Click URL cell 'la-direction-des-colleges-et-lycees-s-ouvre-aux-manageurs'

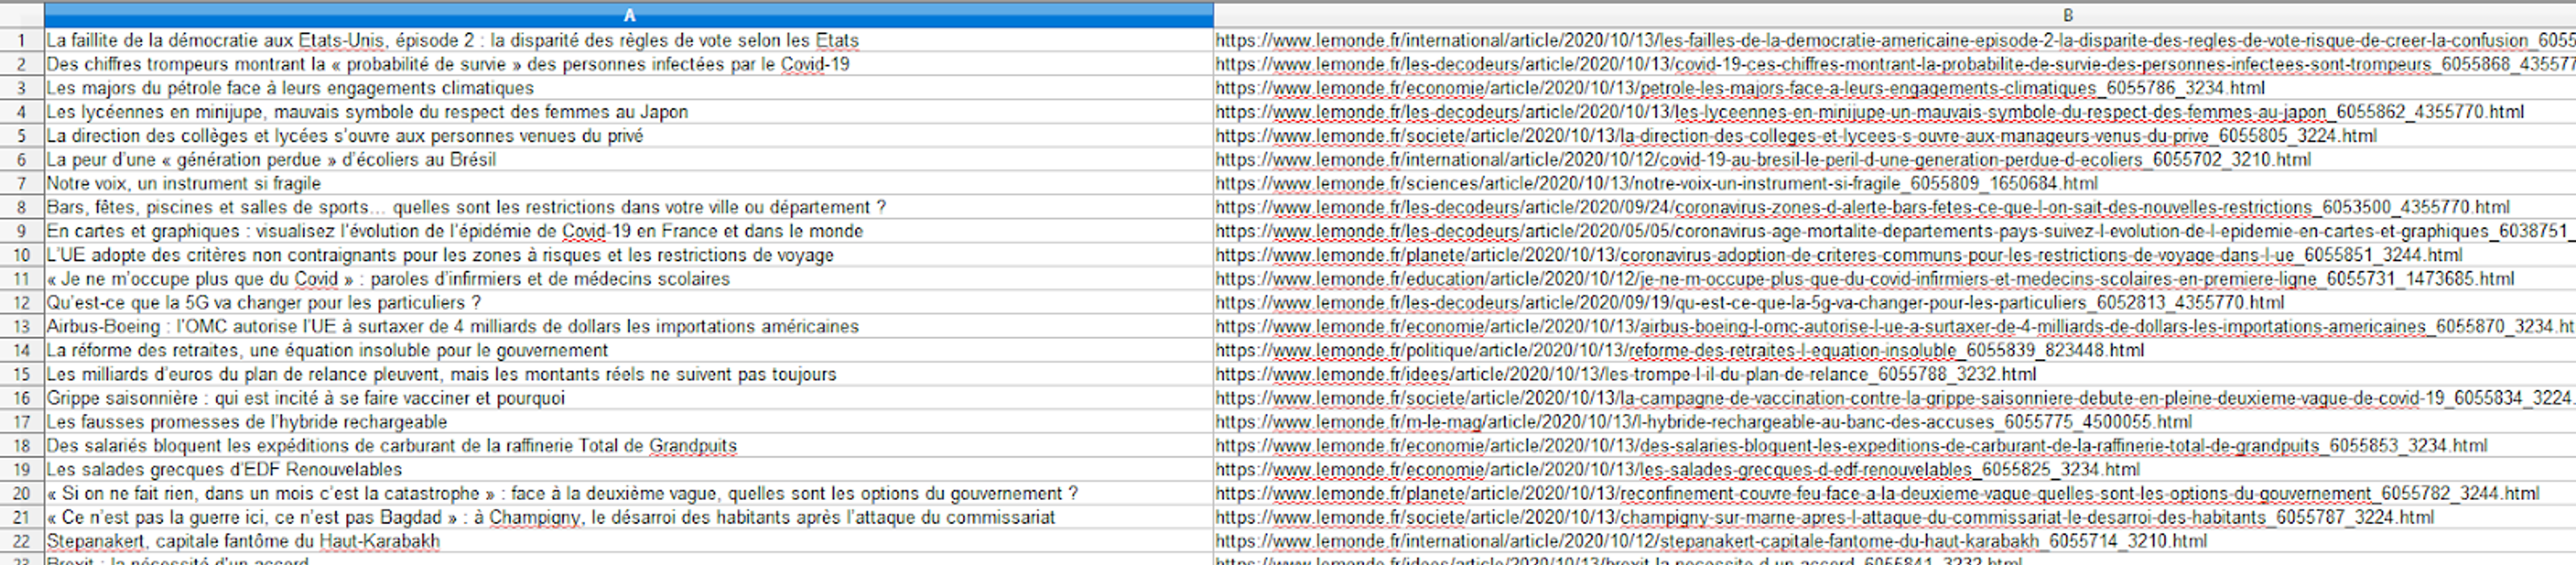(1895, 136)
